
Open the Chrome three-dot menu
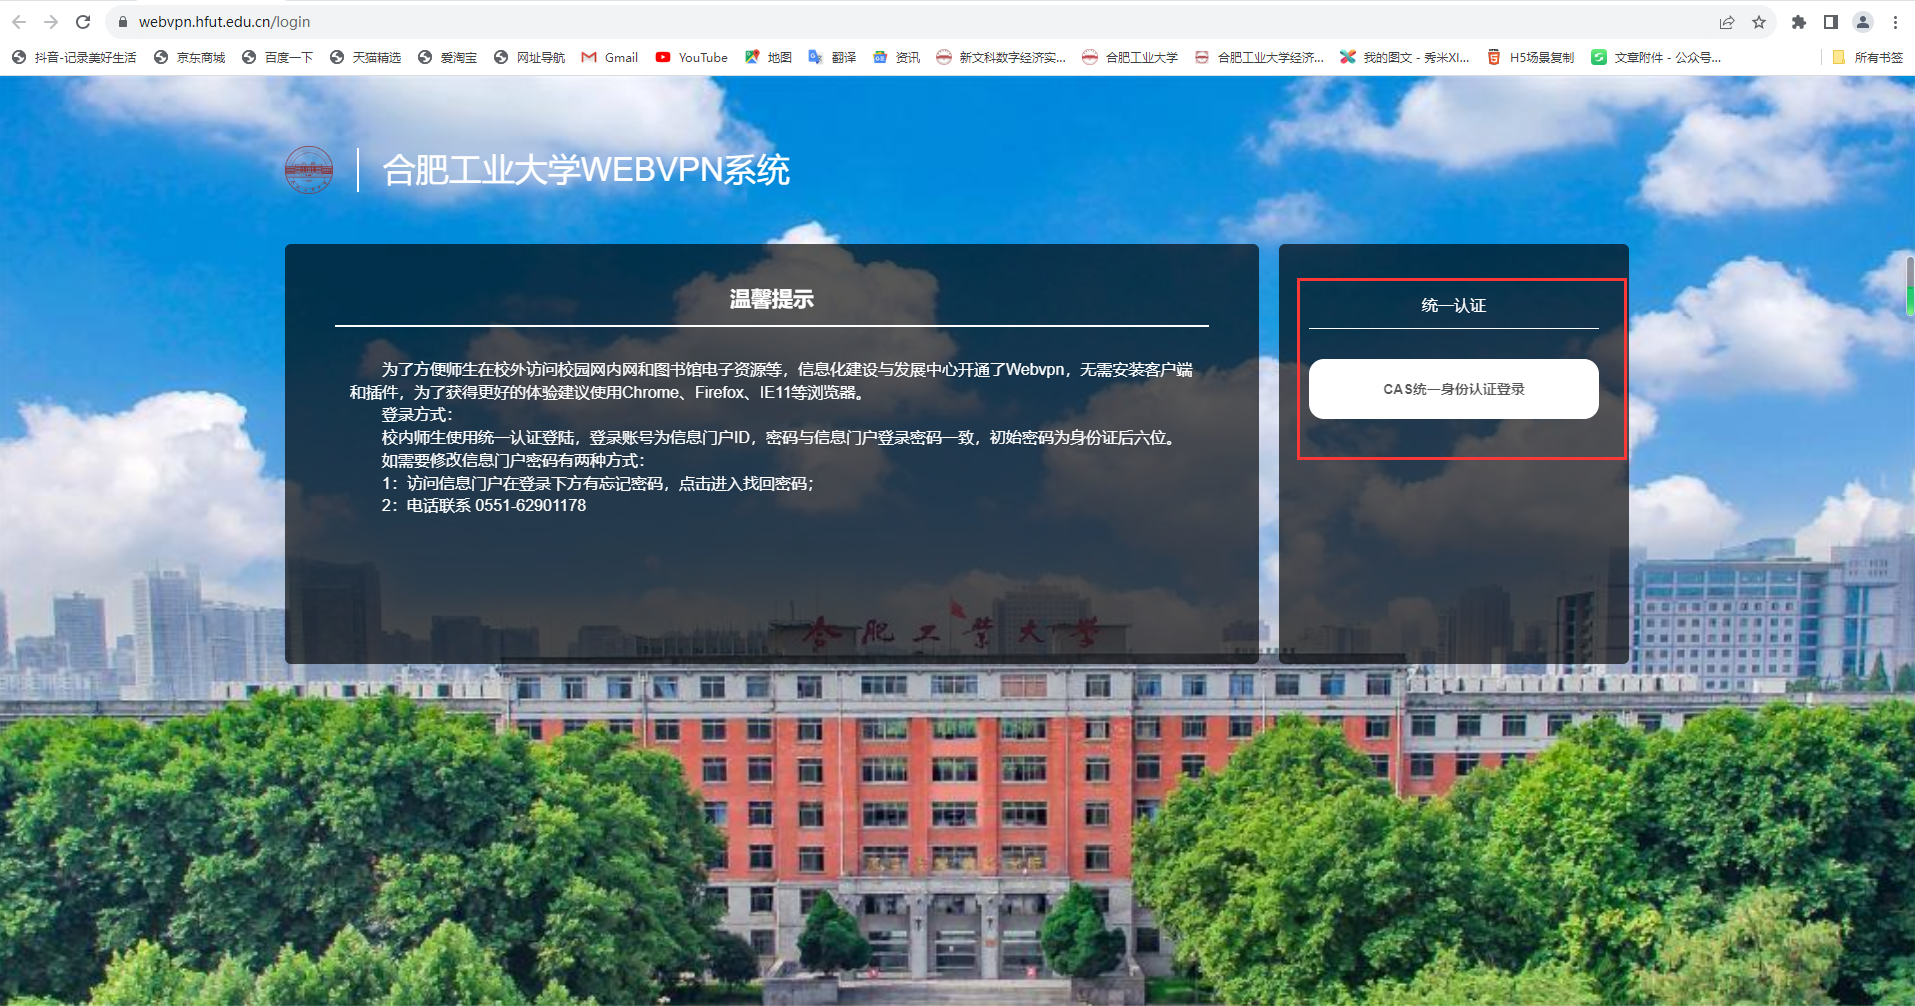[1895, 22]
